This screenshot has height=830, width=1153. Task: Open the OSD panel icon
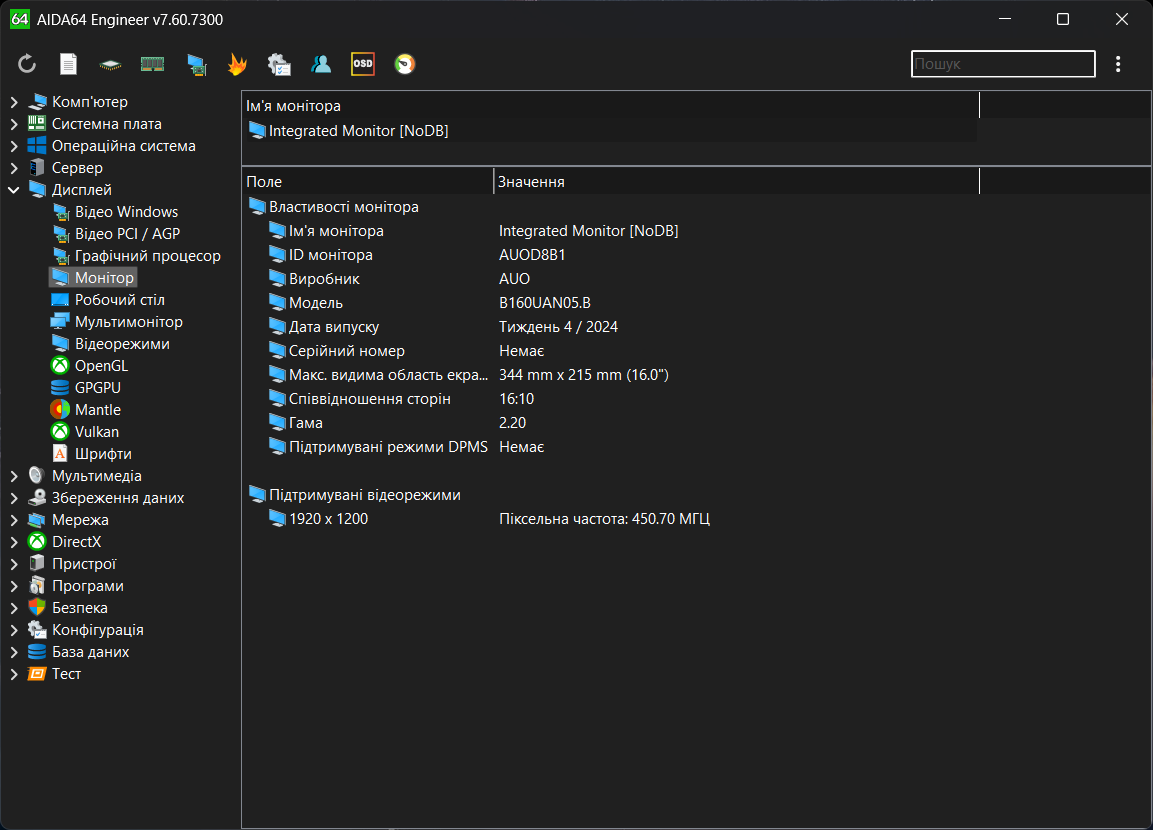click(x=363, y=64)
